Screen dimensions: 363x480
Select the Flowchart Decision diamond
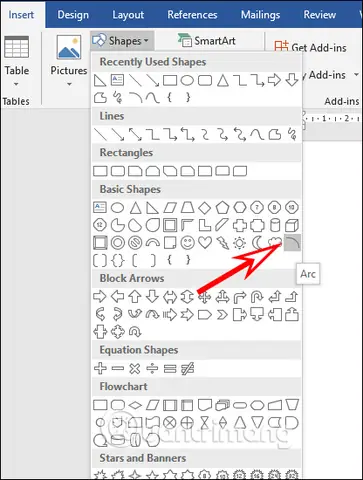(135, 405)
